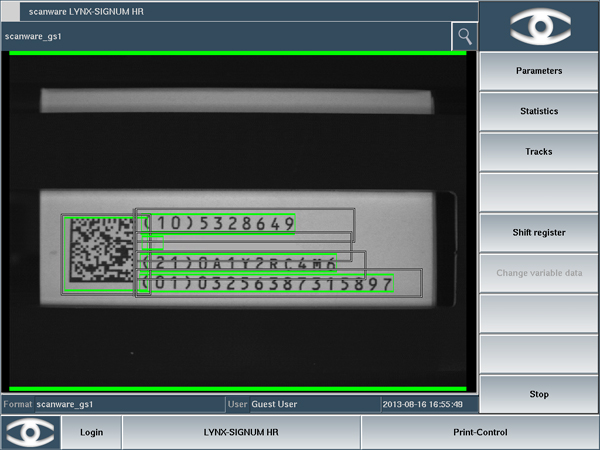The image size is (600, 450).
Task: Open the Tracks view
Action: point(539,152)
